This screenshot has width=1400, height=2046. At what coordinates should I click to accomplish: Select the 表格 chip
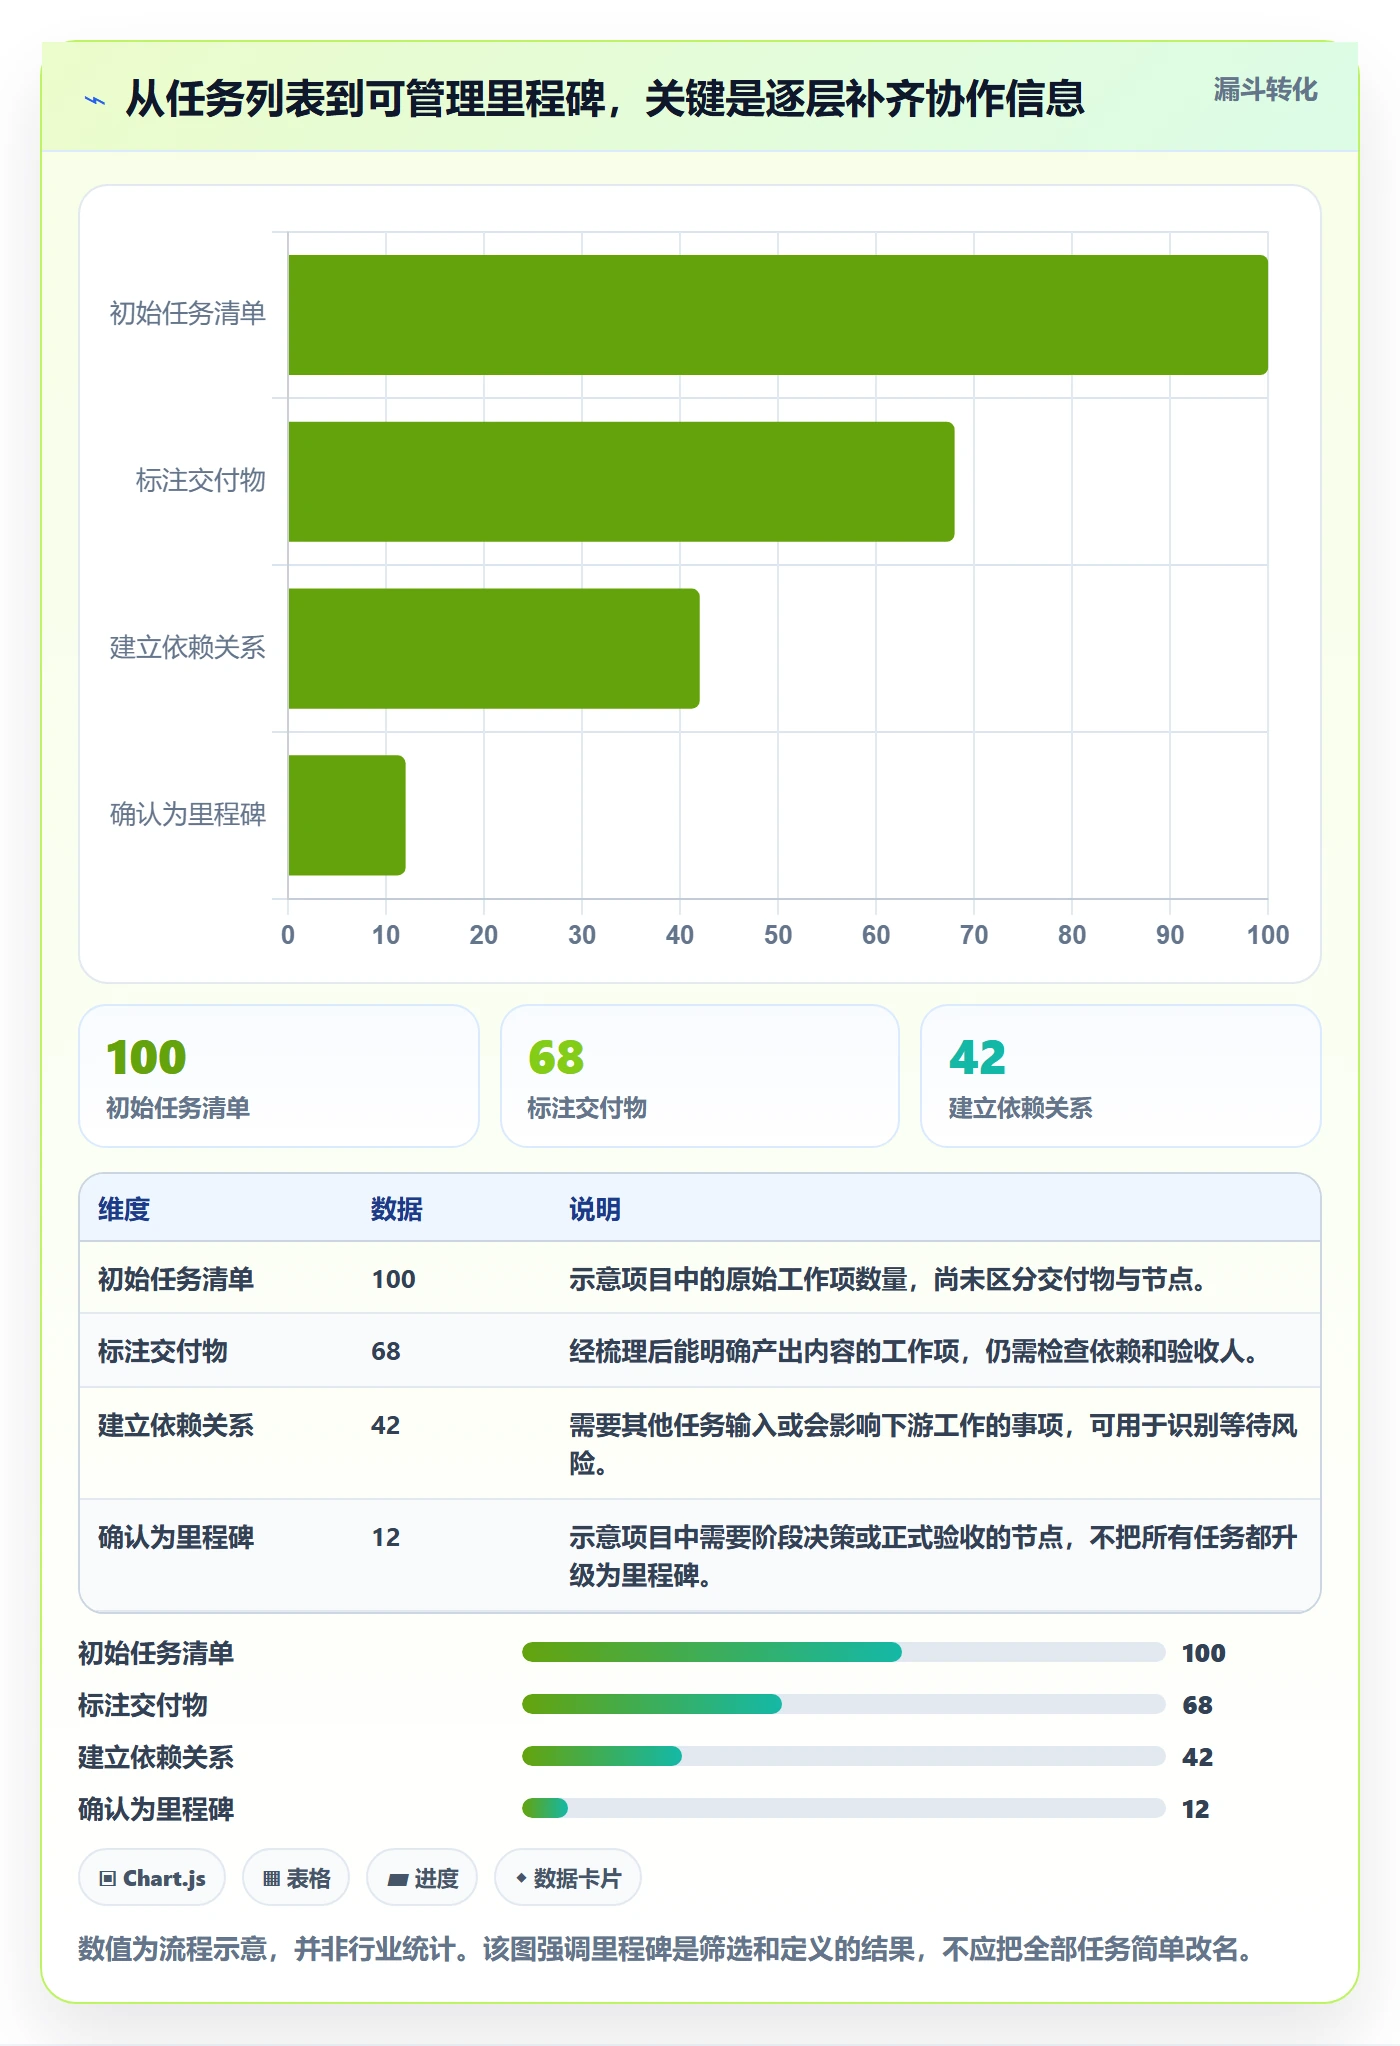click(296, 1878)
